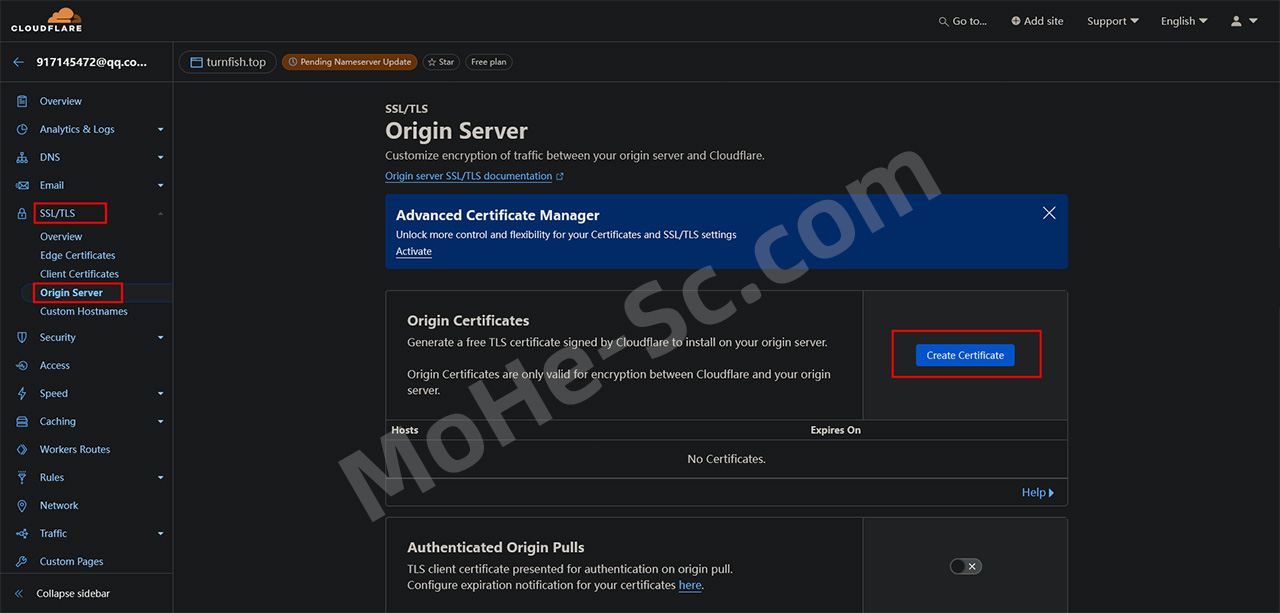
Task: Click the Traffic routing icon
Action: pyautogui.click(x=22, y=534)
